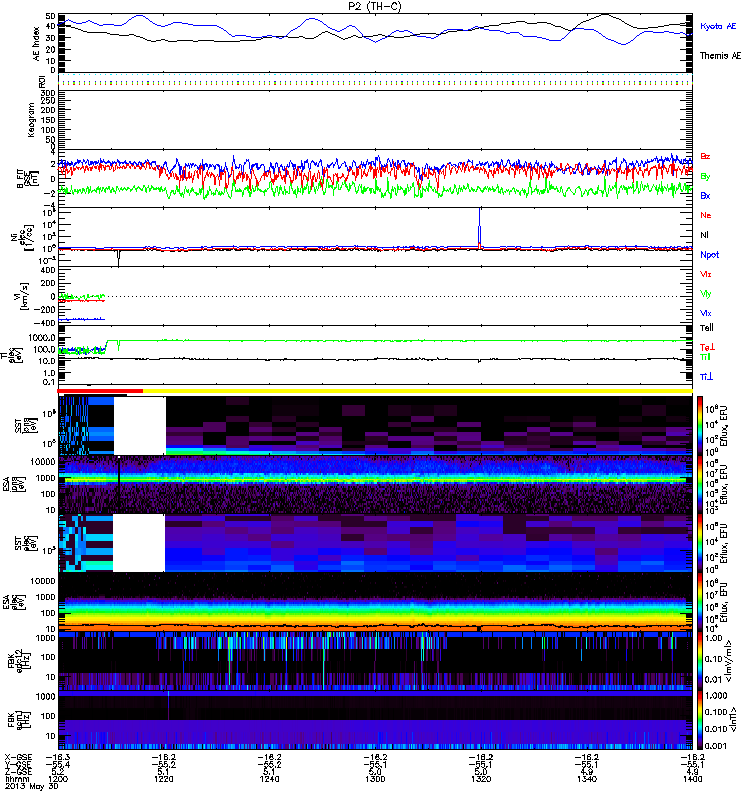Click the ROI panel label
This screenshot has height=800, width=750.
click(x=42, y=81)
